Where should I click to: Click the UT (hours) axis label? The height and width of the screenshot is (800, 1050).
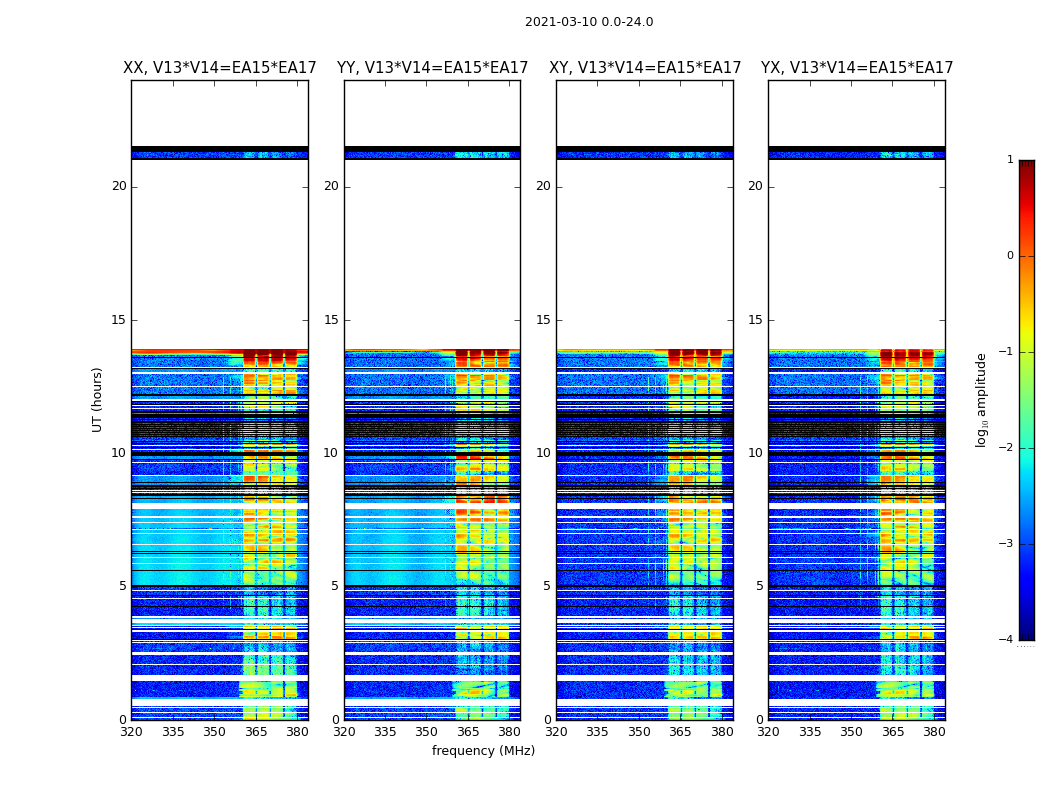click(x=97, y=400)
